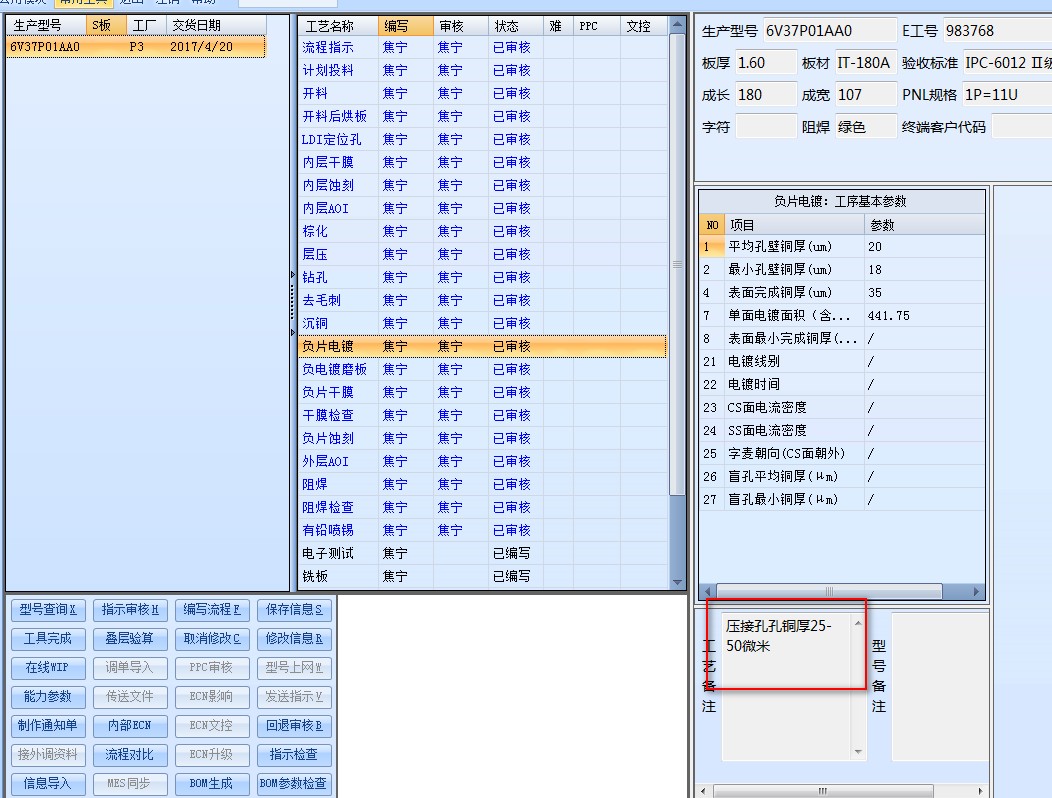Click the 板厚 field showing 1.60
Viewport: 1052px width, 798px height.
[x=766, y=63]
